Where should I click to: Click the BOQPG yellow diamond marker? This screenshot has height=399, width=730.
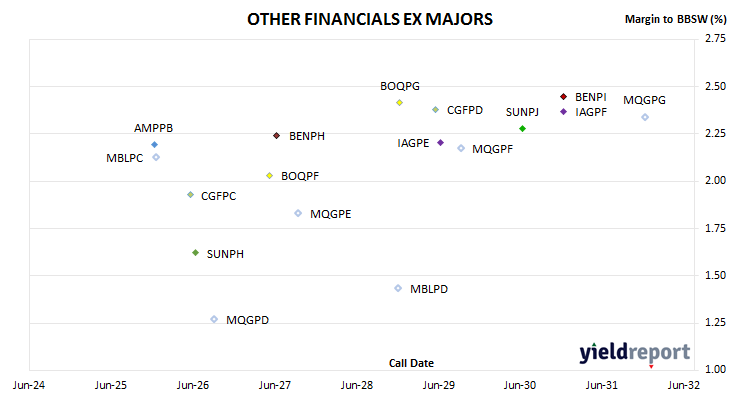(x=399, y=102)
